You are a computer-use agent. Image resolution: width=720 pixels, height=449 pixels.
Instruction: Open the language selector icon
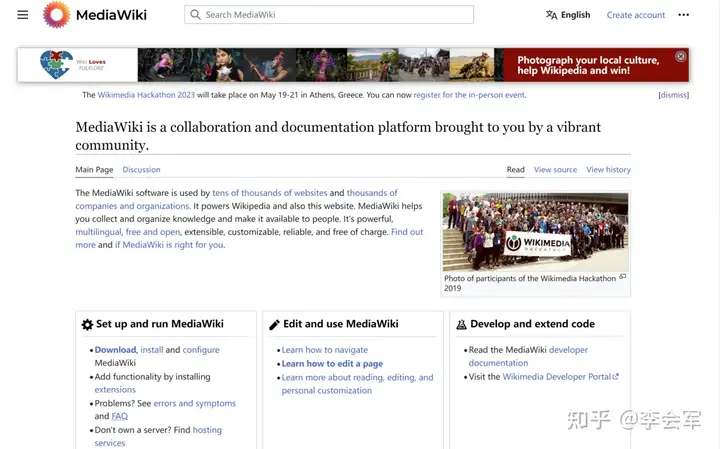551,15
